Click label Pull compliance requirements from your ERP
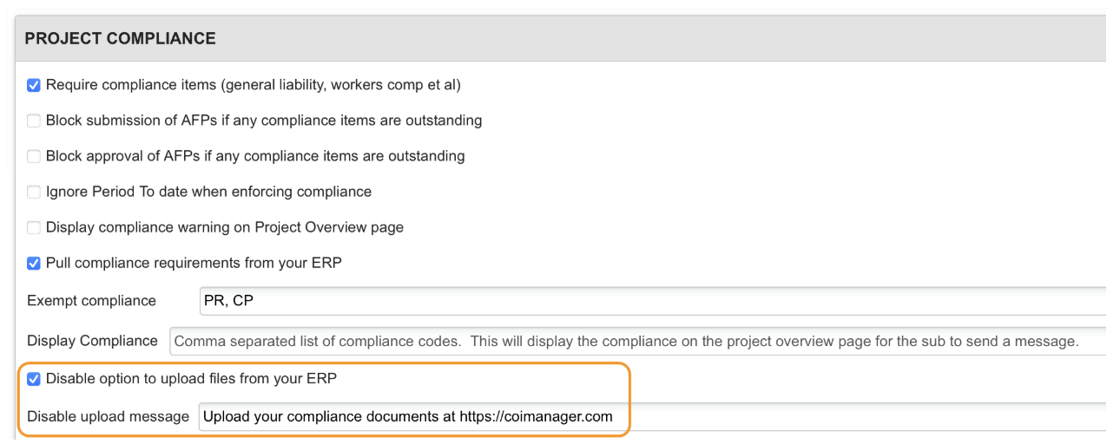The height and width of the screenshot is (444, 1120). pos(194,263)
